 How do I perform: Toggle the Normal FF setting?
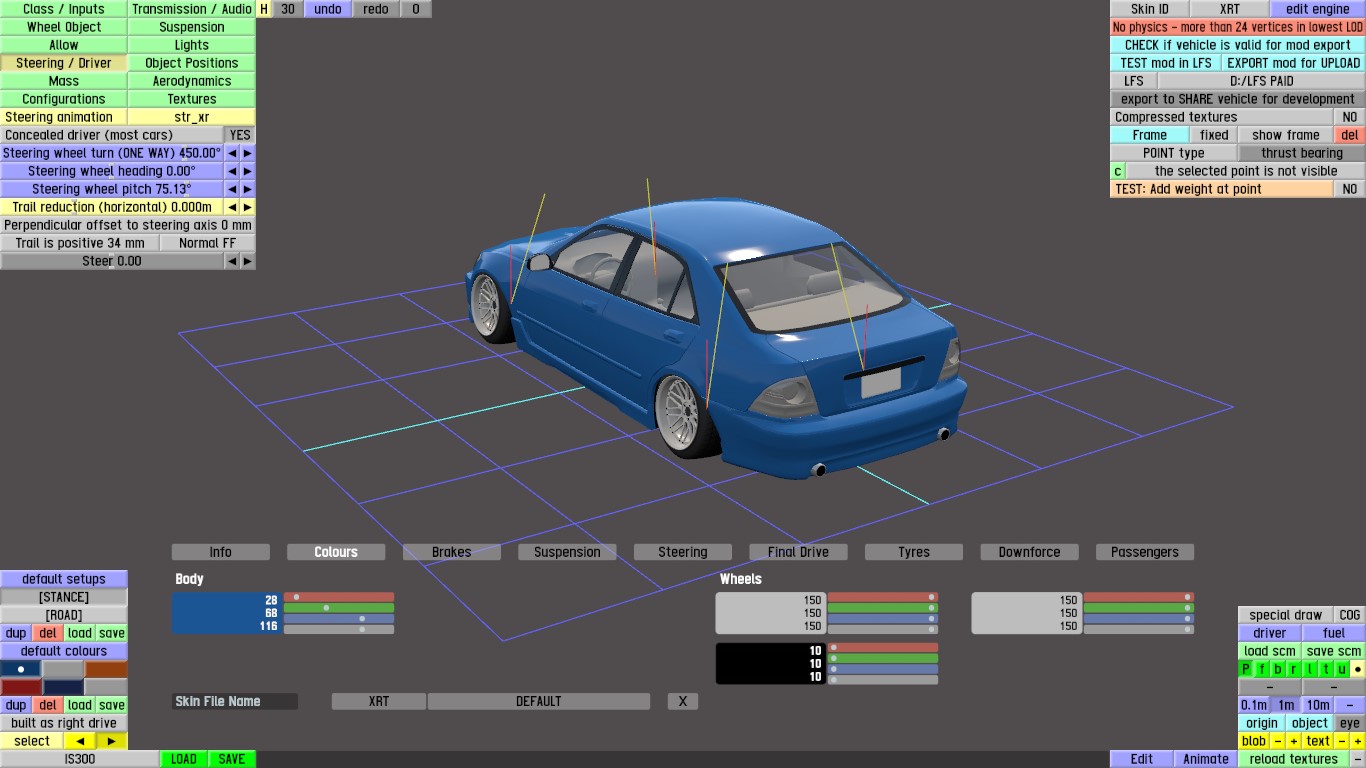point(208,243)
